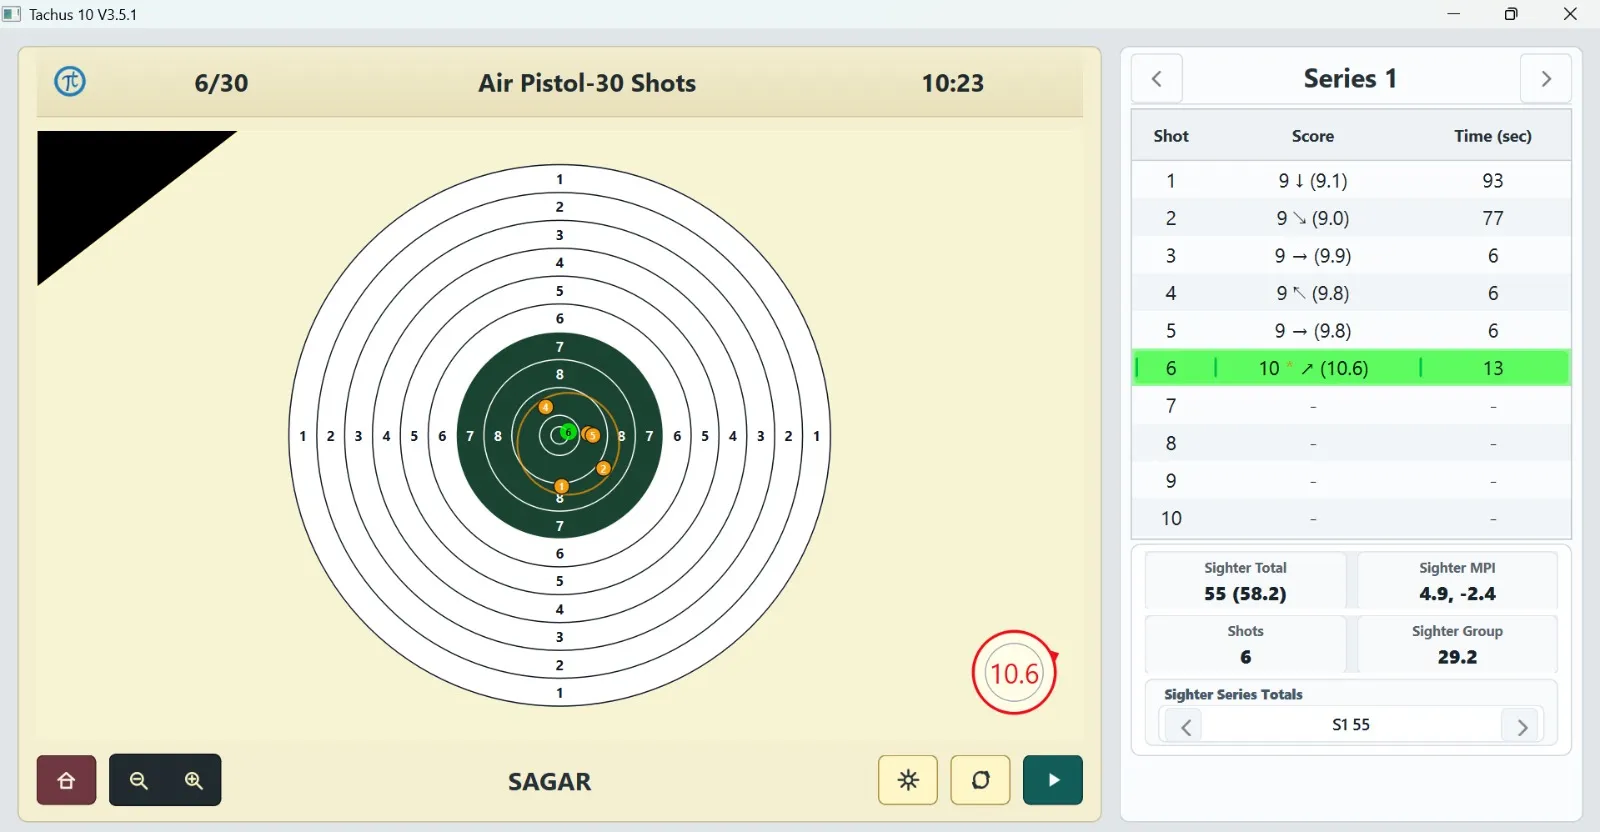Restore down the Tachus 10 window
The image size is (1600, 832).
coord(1511,14)
